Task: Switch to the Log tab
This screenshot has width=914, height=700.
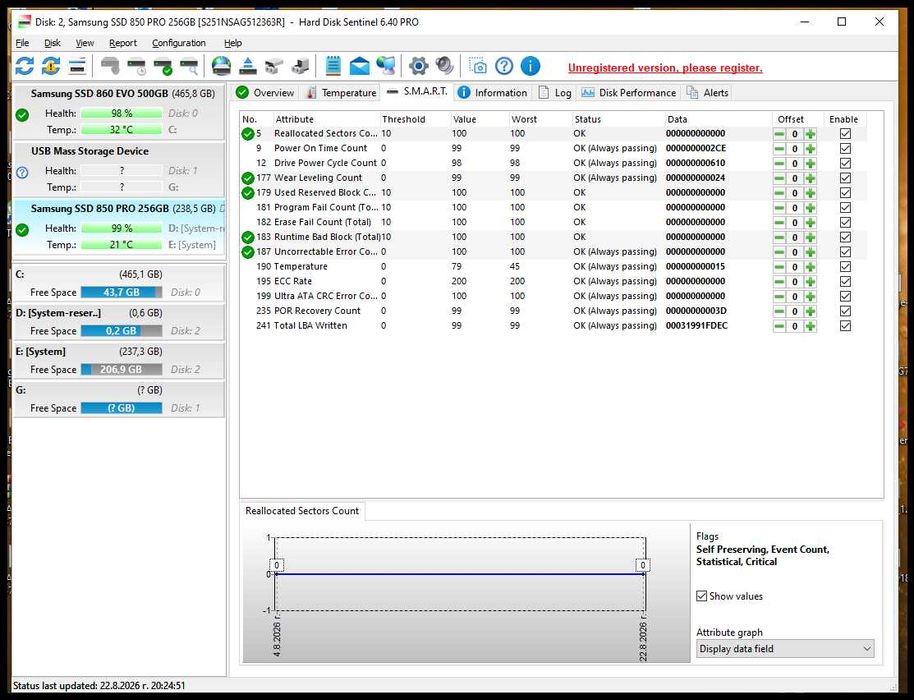Action: tap(555, 93)
